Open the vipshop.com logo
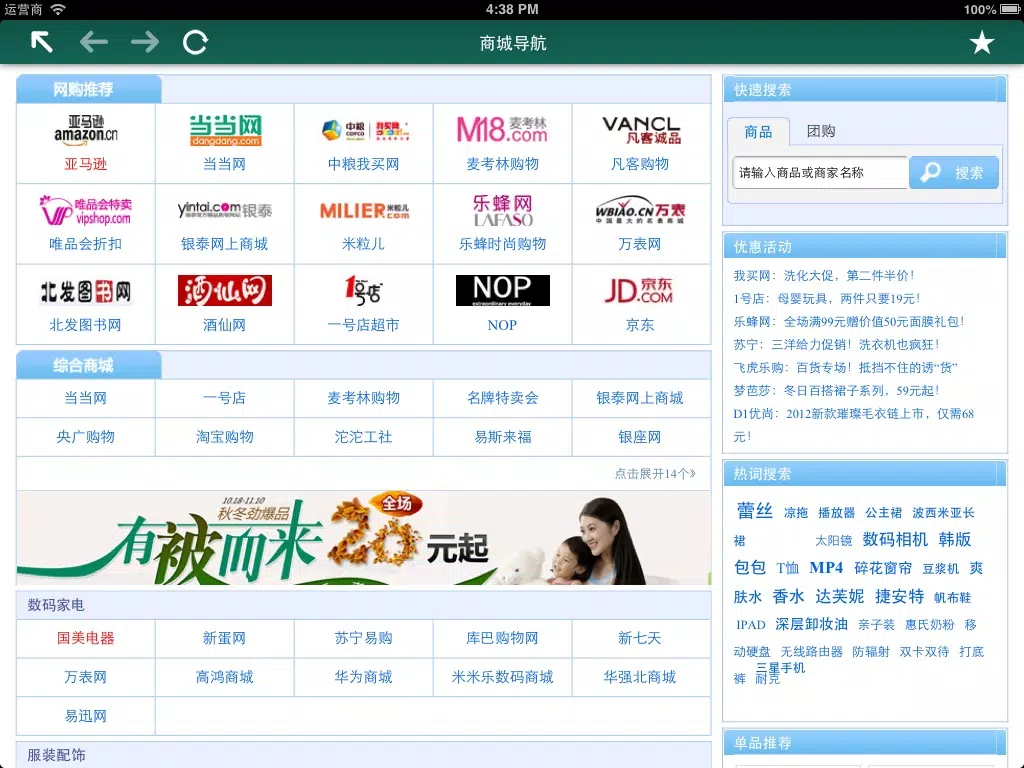This screenshot has height=768, width=1024. 85,210
